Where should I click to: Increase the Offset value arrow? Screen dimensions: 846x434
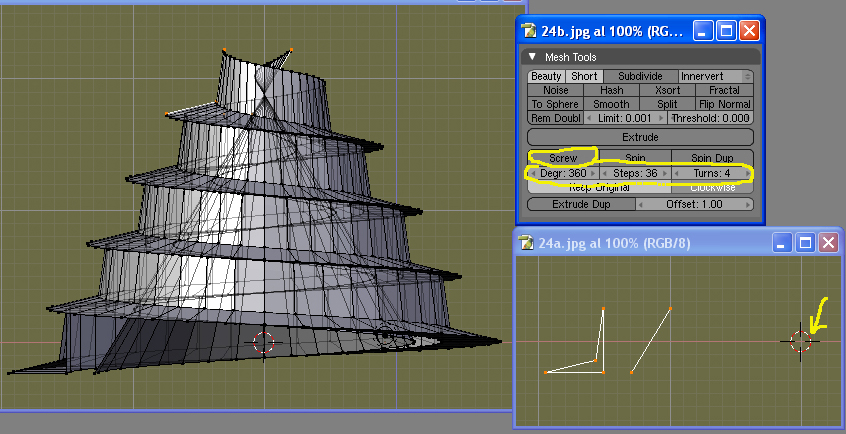[748, 204]
